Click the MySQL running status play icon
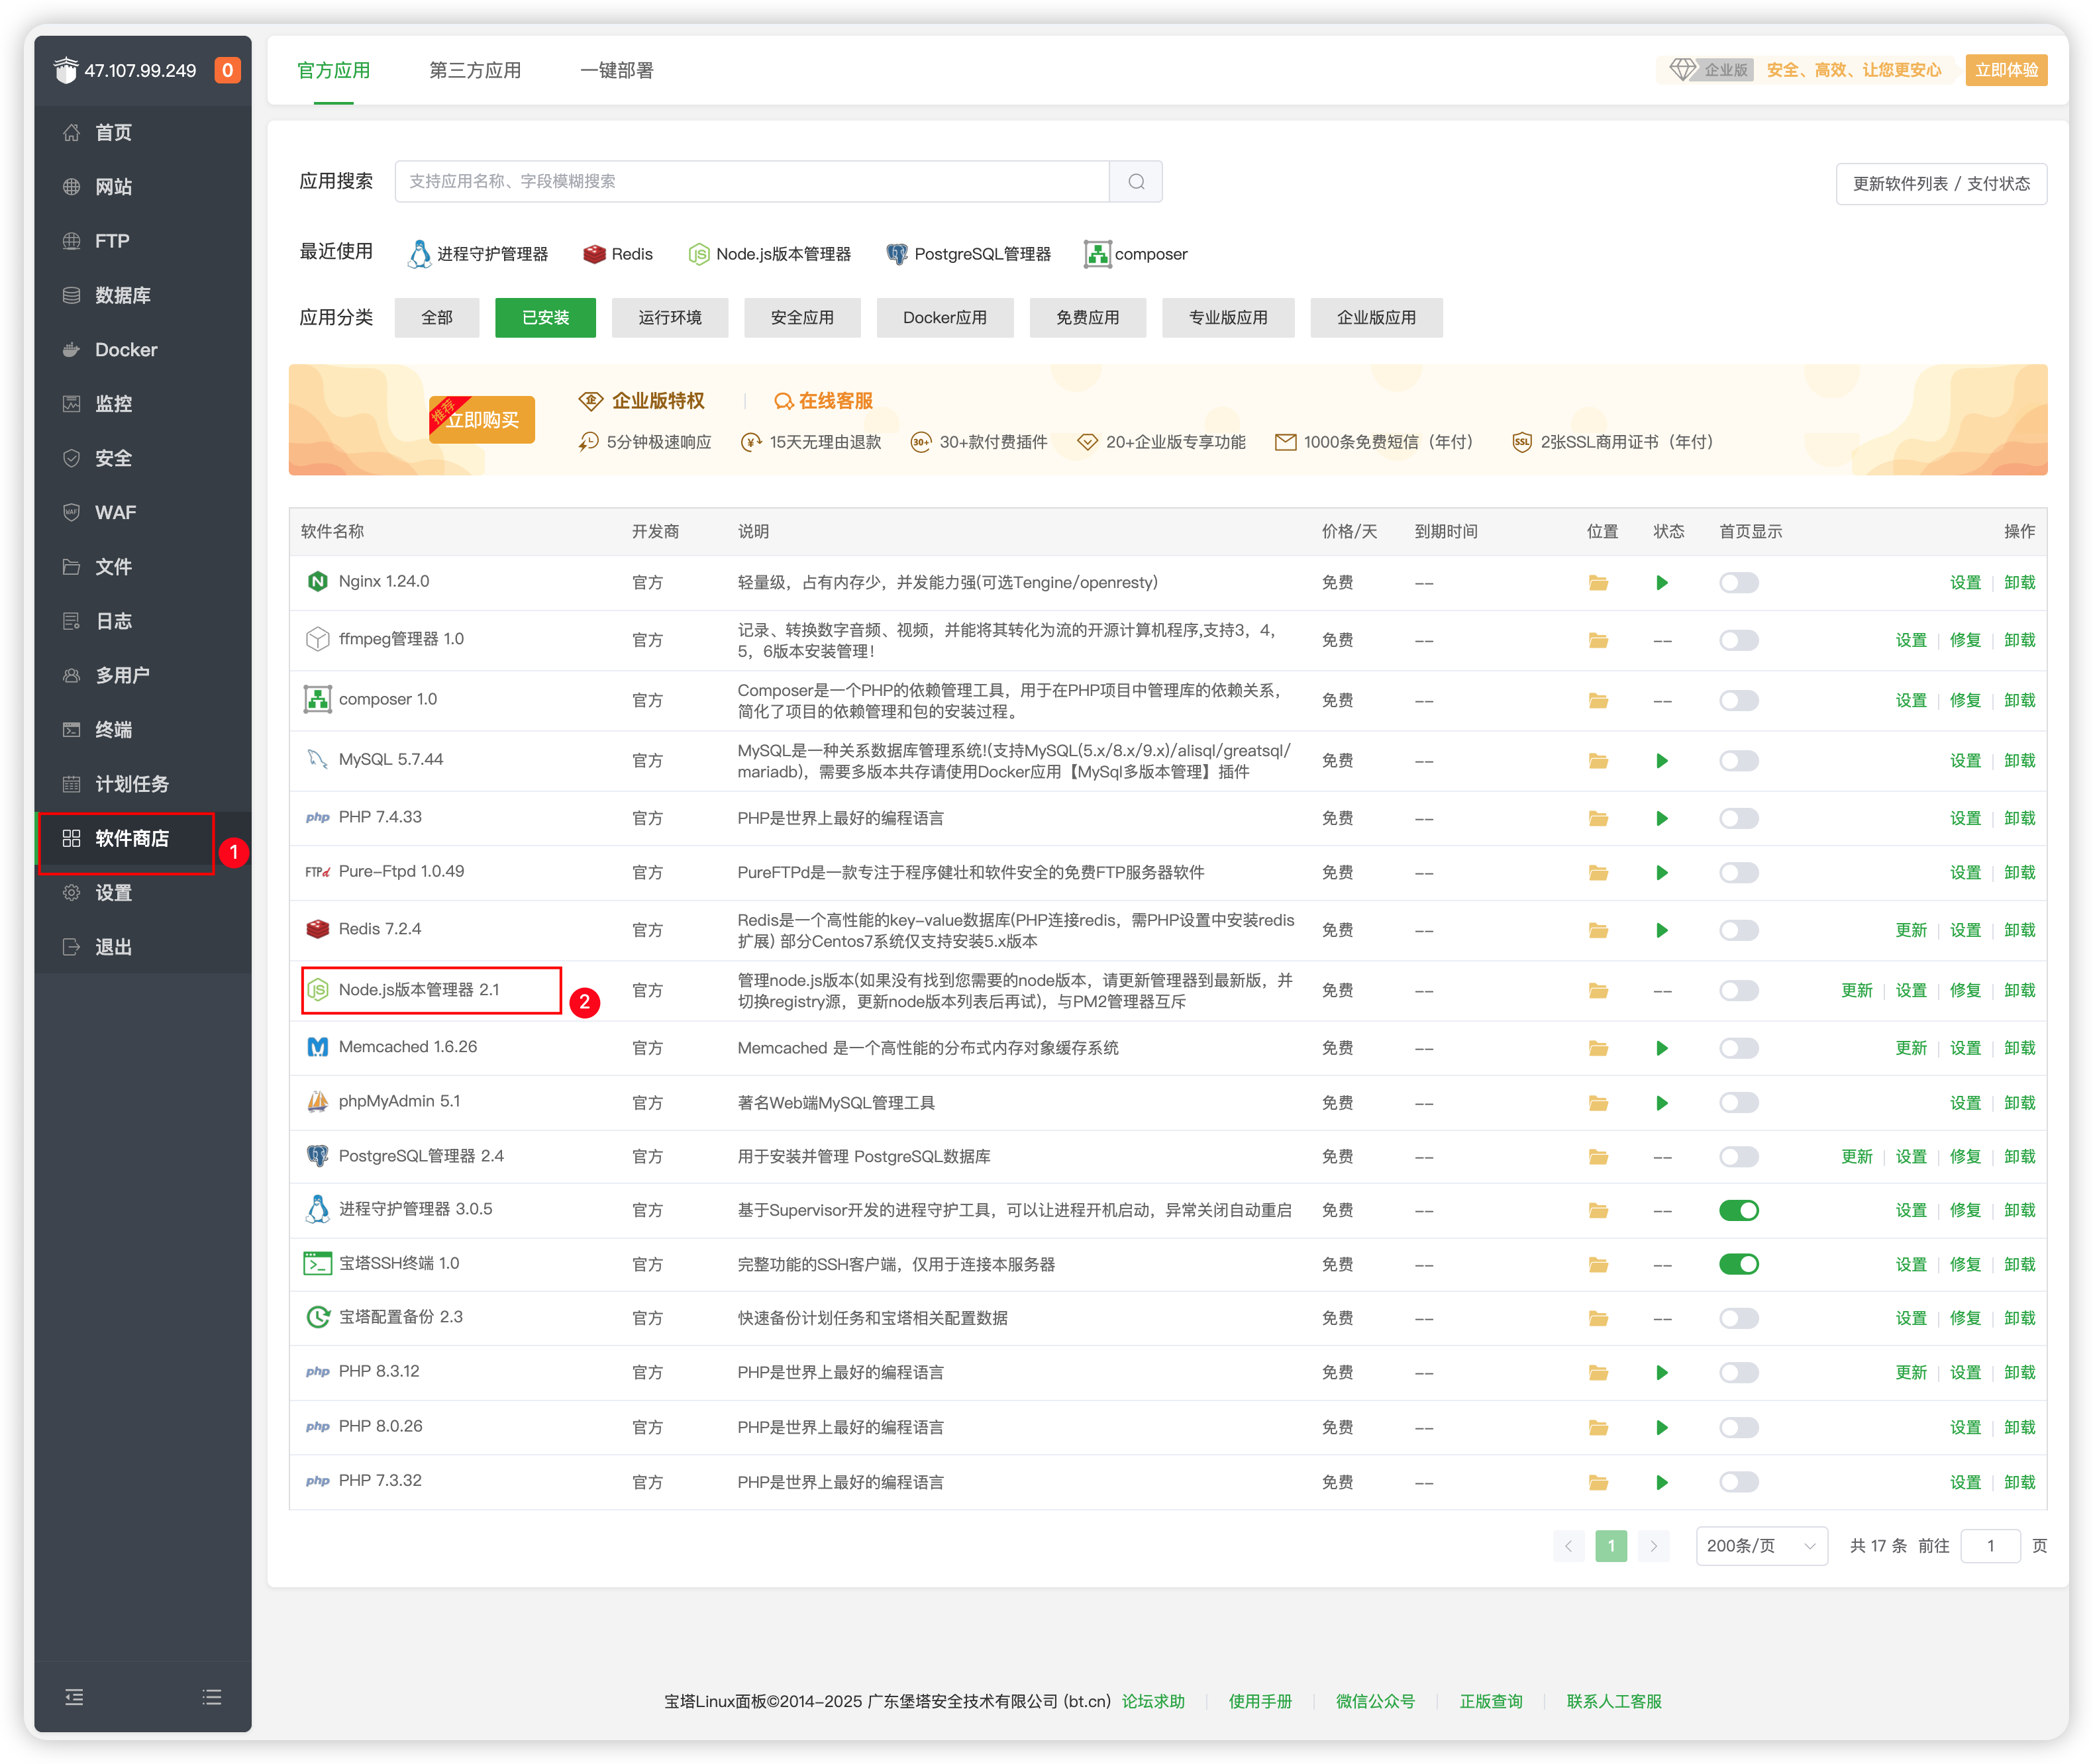Screen dimensions: 2093x1764 1661,761
